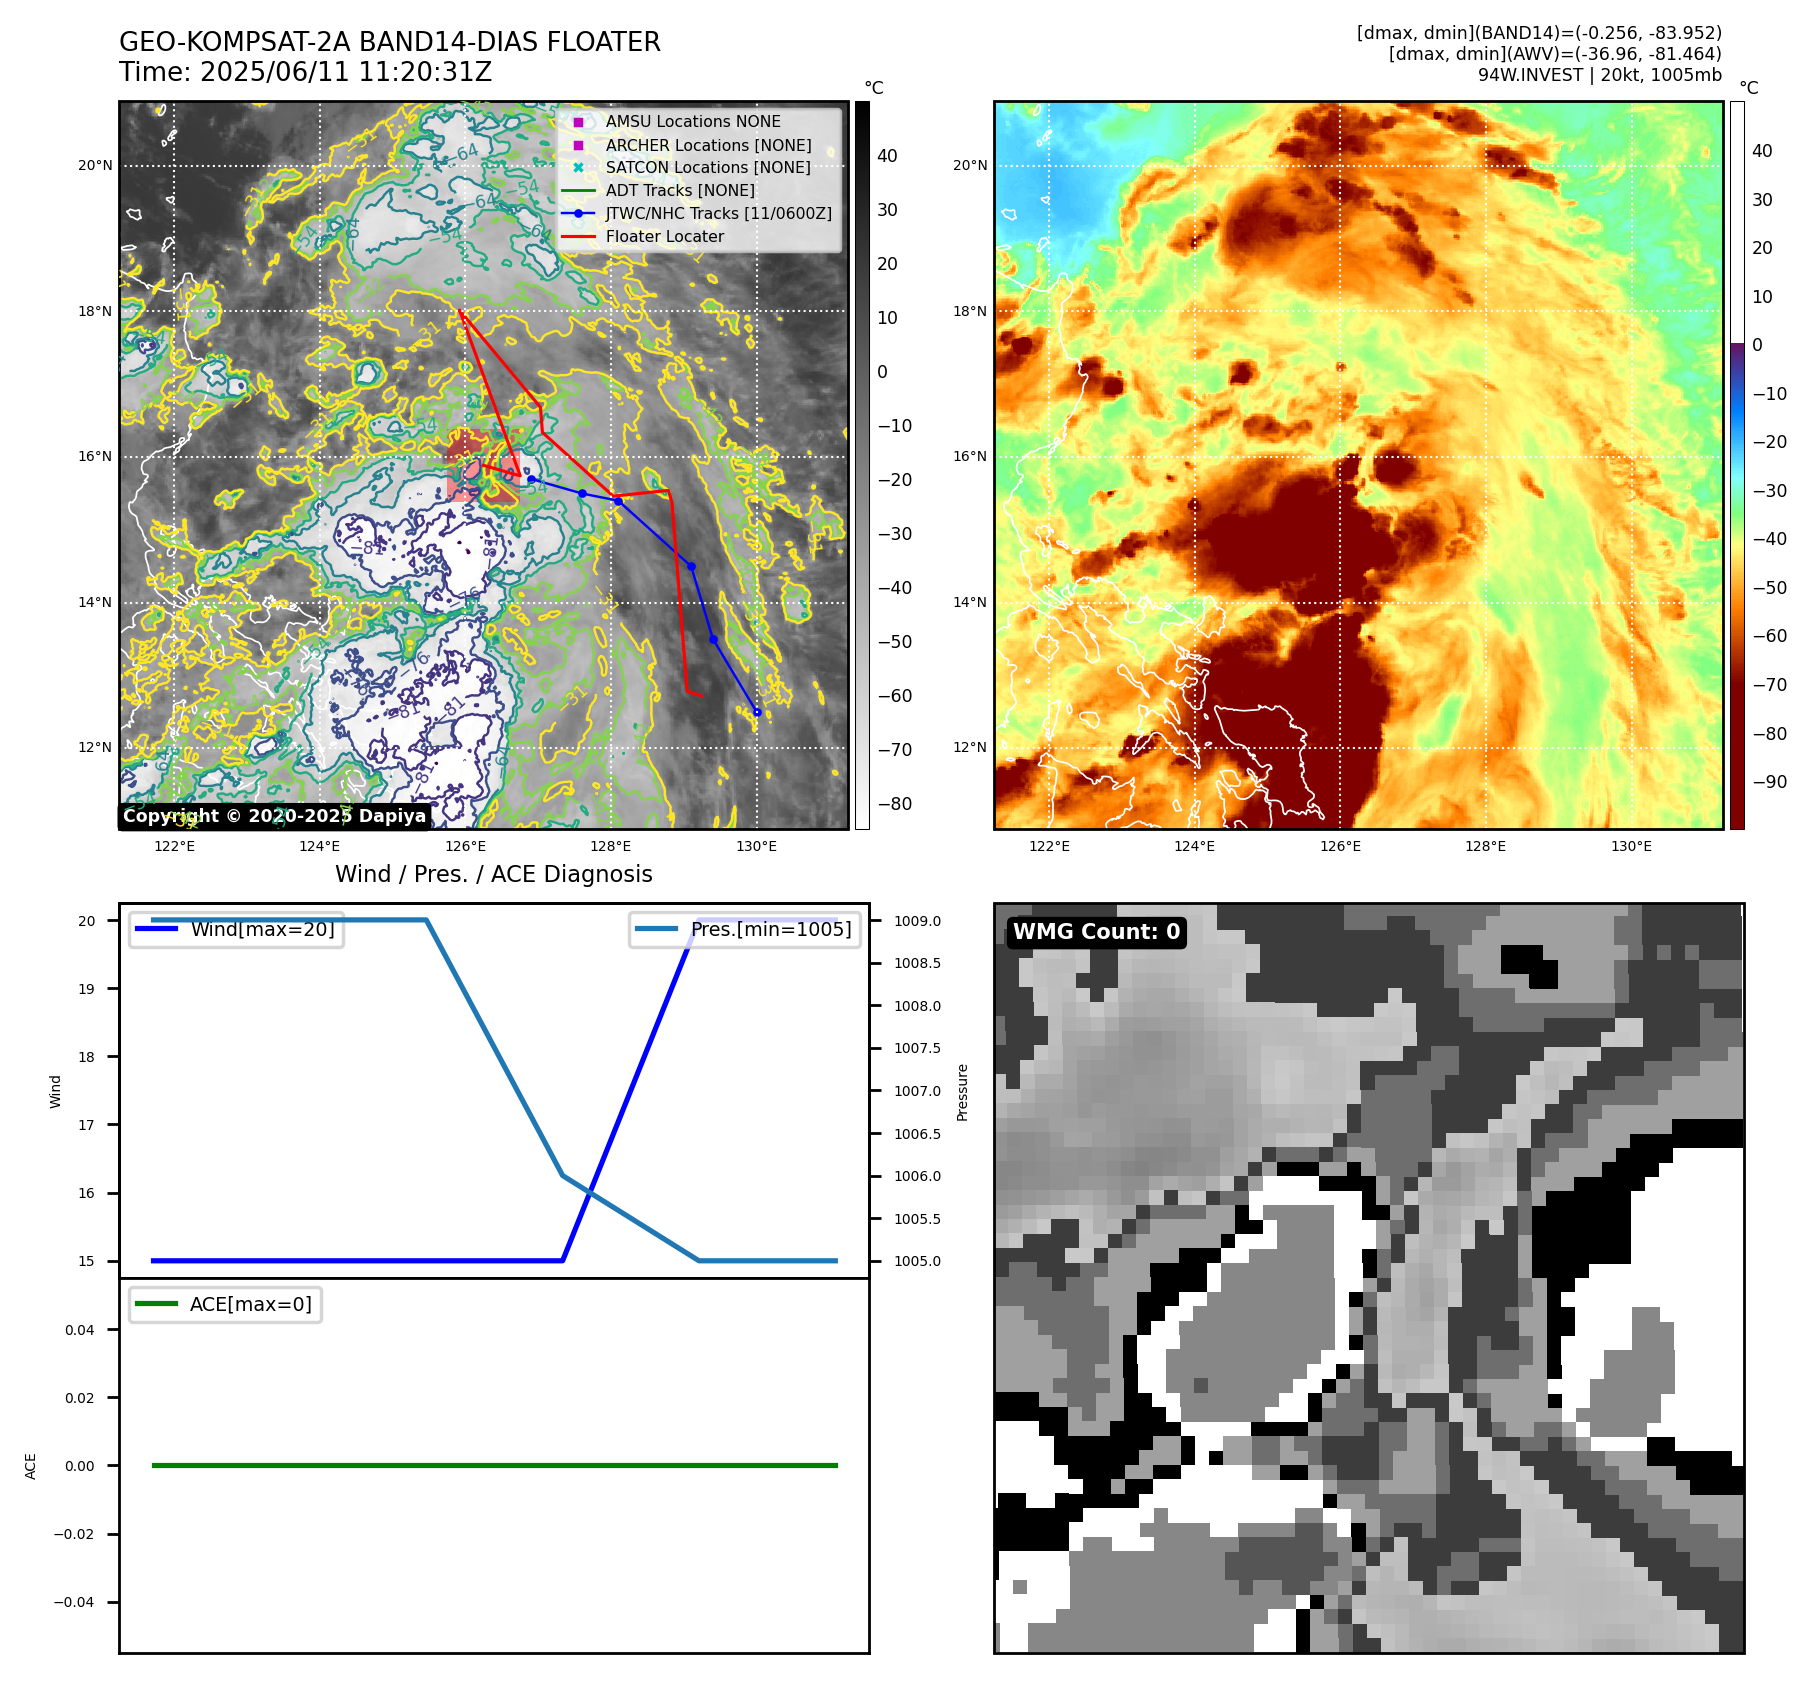
Task: Select the 'Floater Locater' legend text
Action: pyautogui.click(x=664, y=236)
